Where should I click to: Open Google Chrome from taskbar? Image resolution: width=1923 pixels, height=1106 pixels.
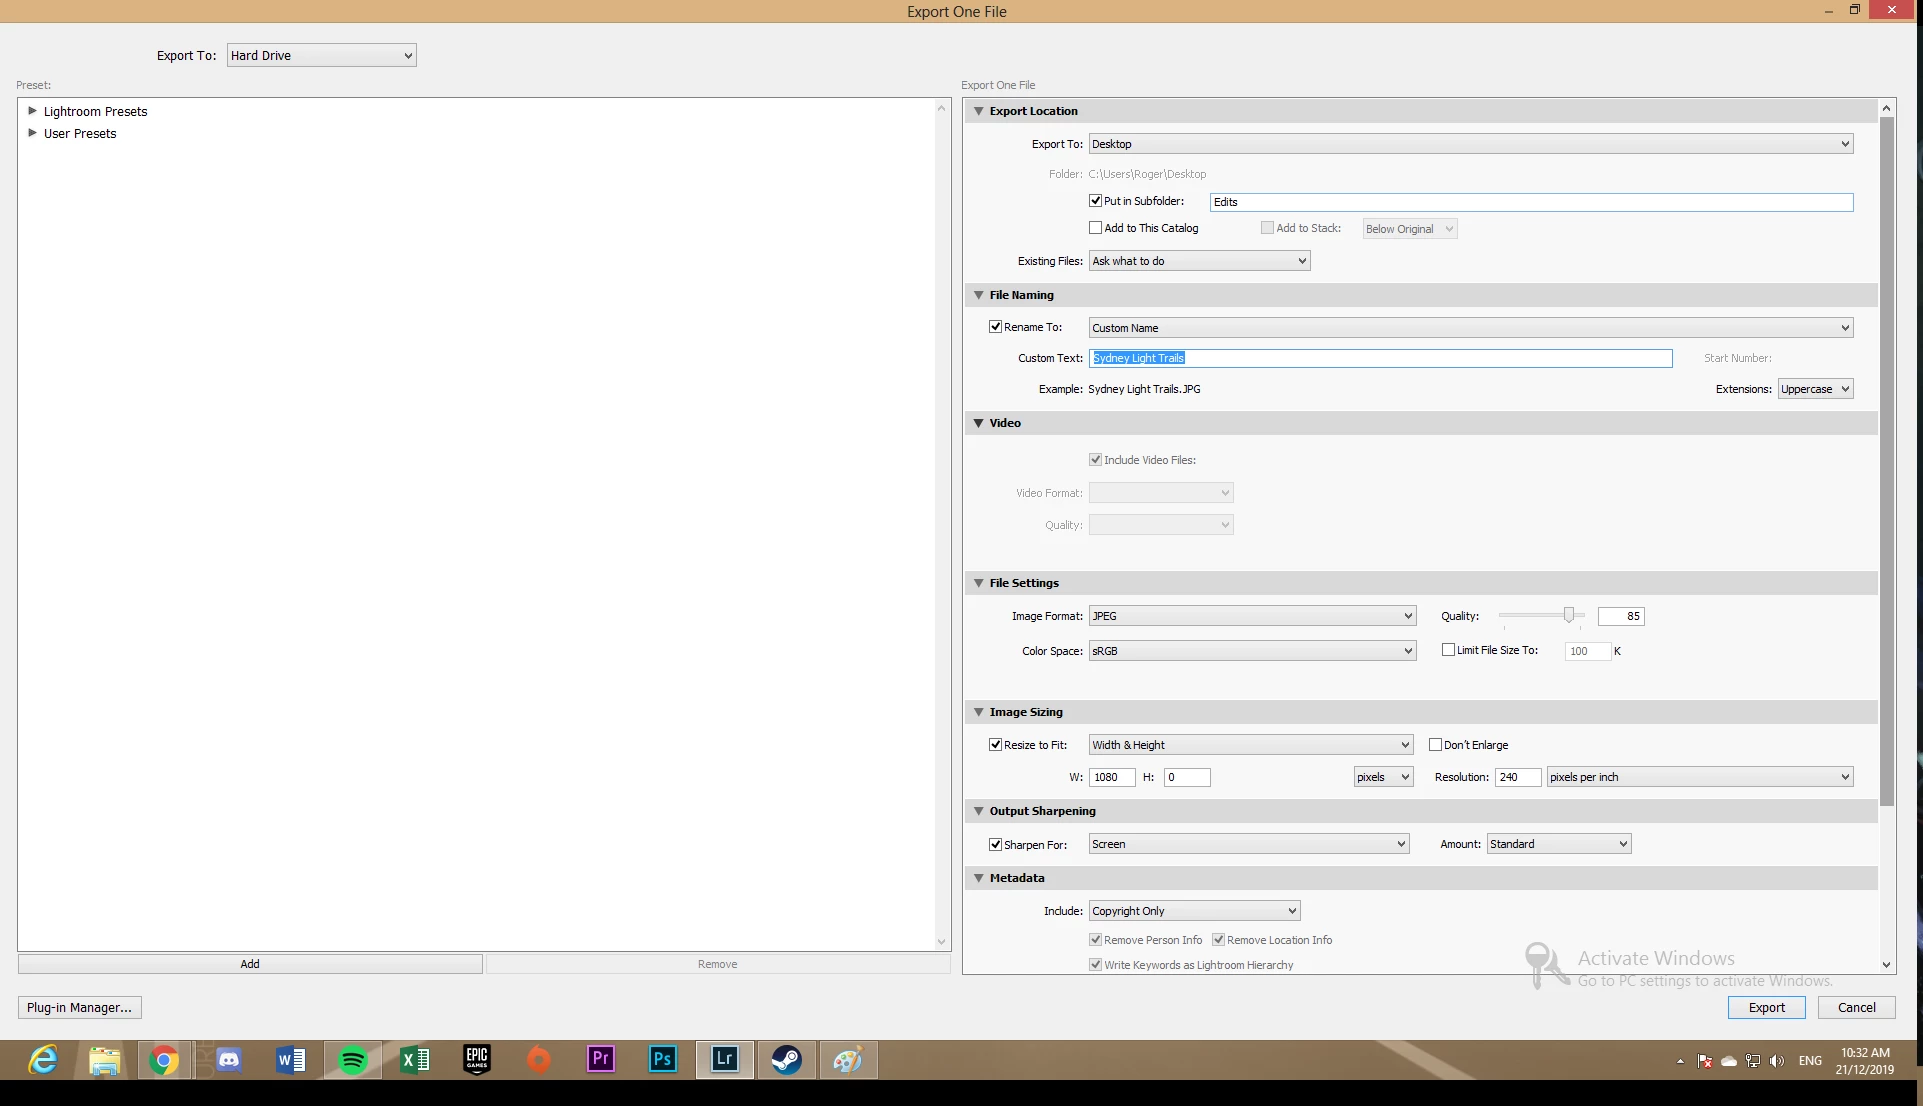[164, 1059]
